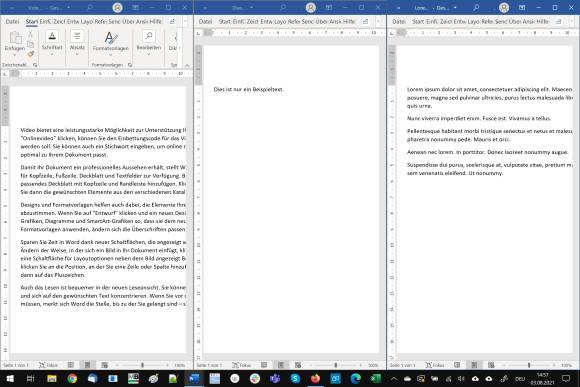Open the Bearbeiten editing group in left window
This screenshot has width=580, height=387.
[149, 43]
